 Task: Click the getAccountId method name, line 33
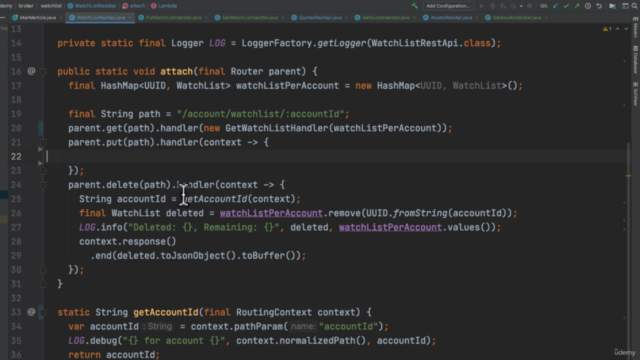[165, 312]
